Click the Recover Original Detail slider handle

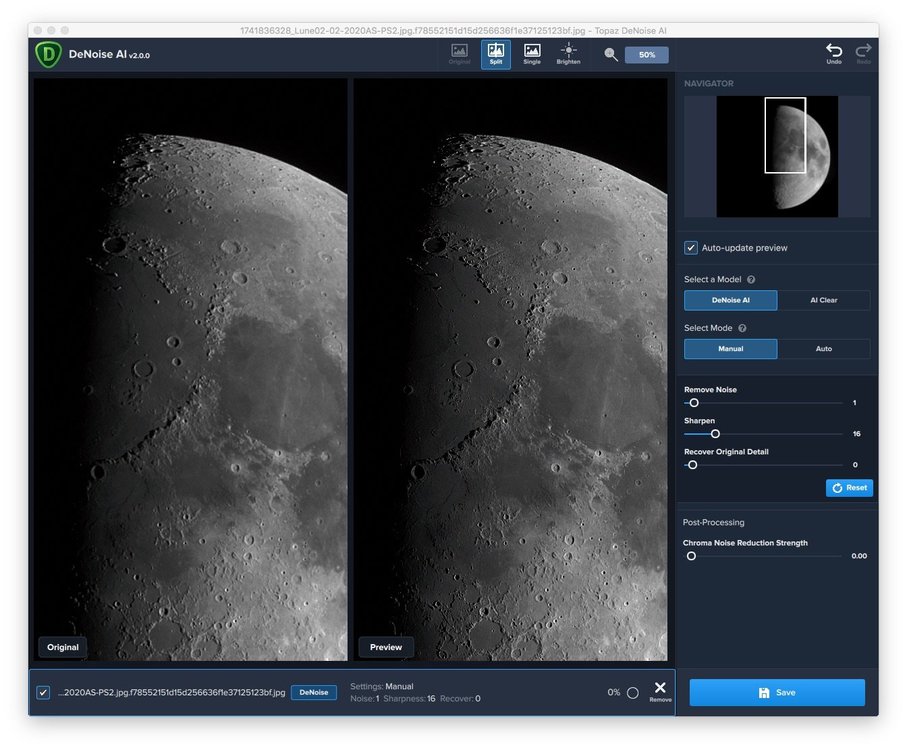tap(692, 465)
